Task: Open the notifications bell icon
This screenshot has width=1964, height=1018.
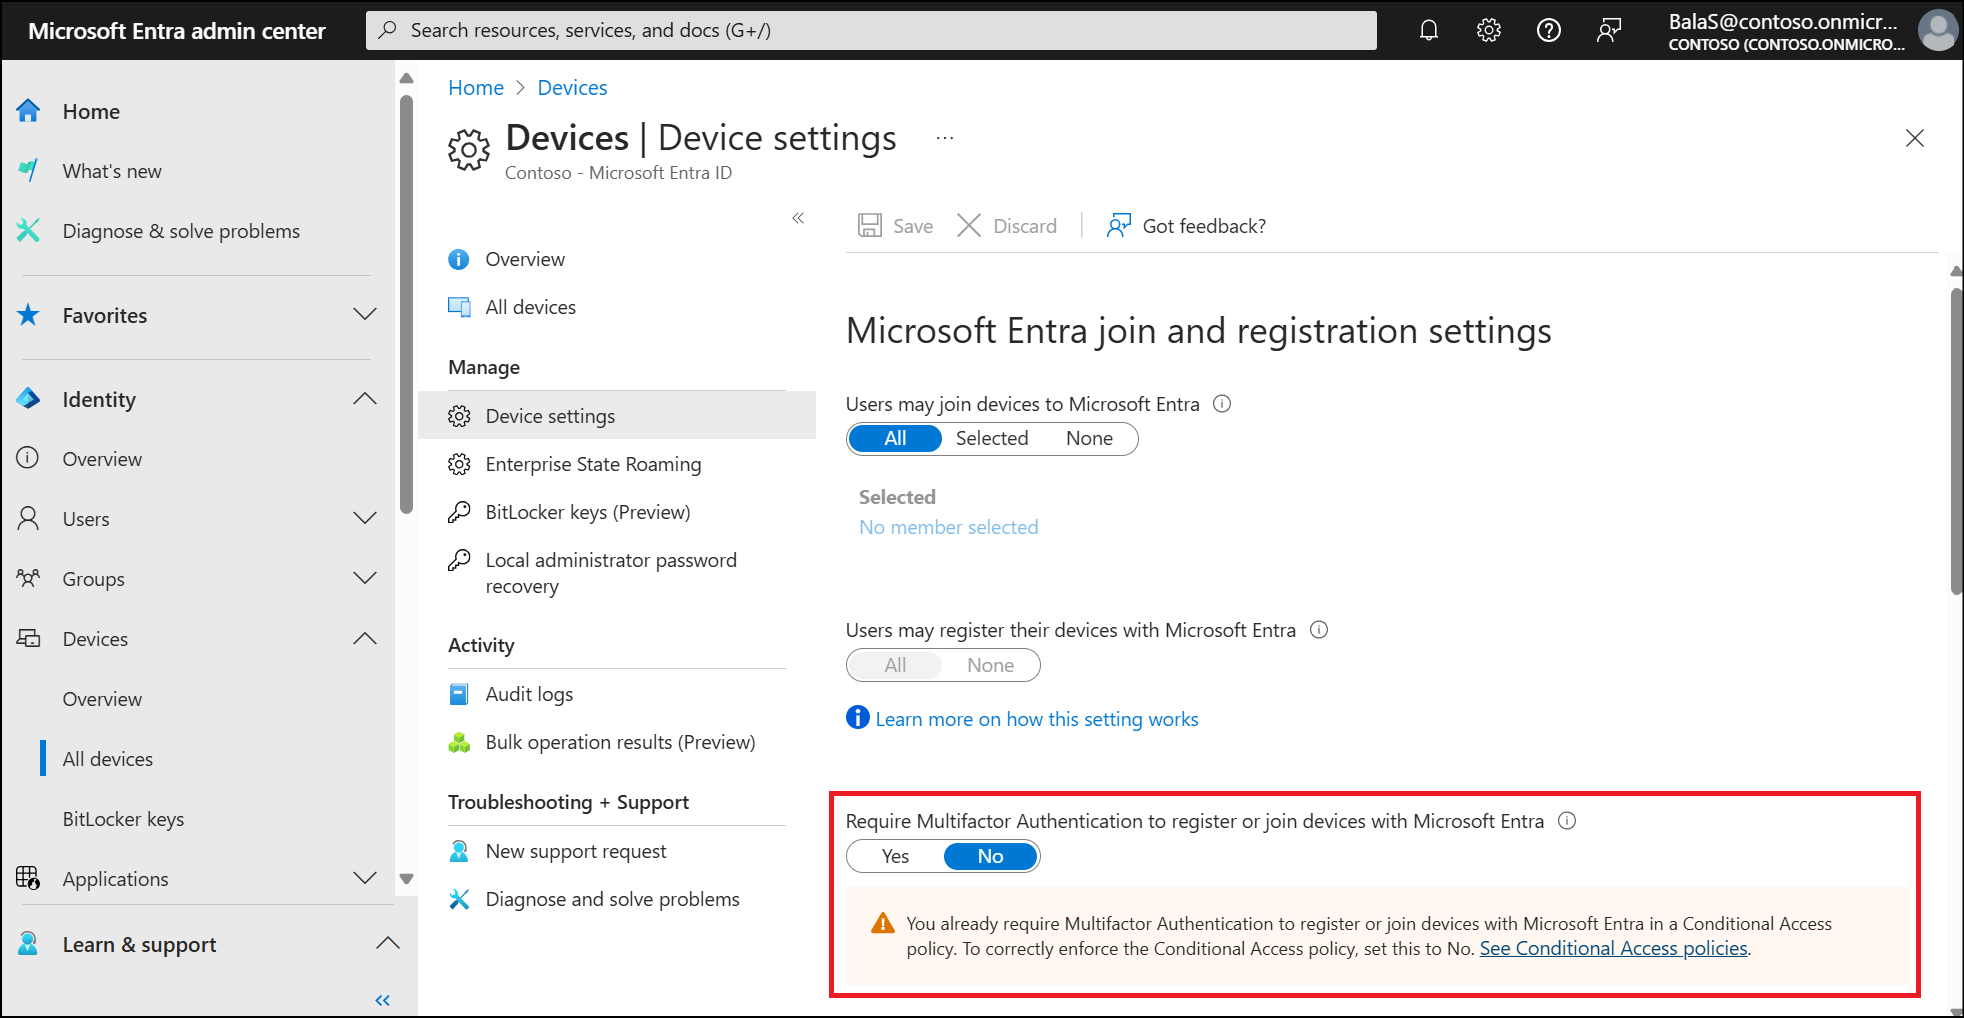Action: pyautogui.click(x=1429, y=30)
